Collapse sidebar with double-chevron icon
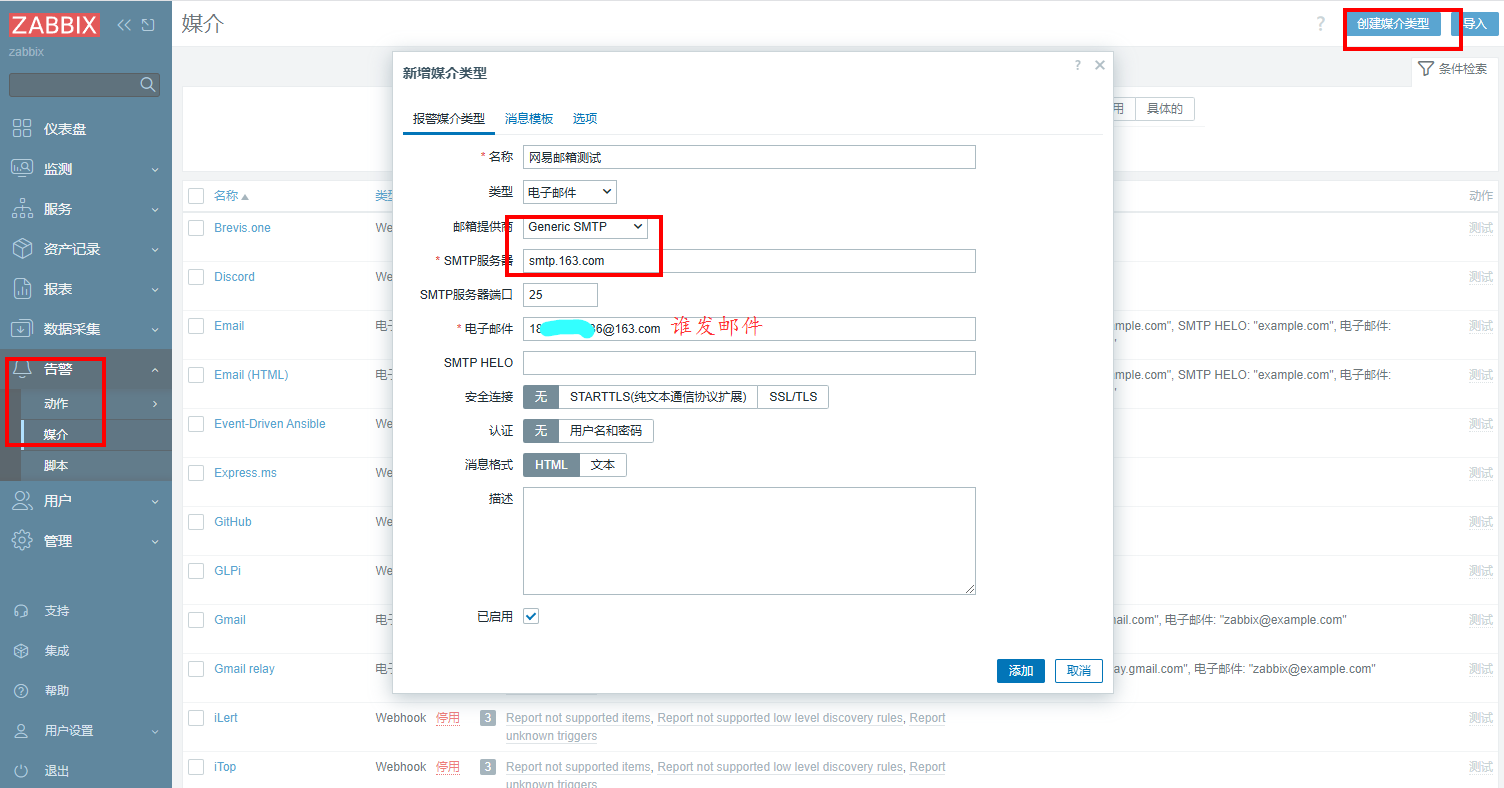The height and width of the screenshot is (788, 1504). tap(124, 25)
